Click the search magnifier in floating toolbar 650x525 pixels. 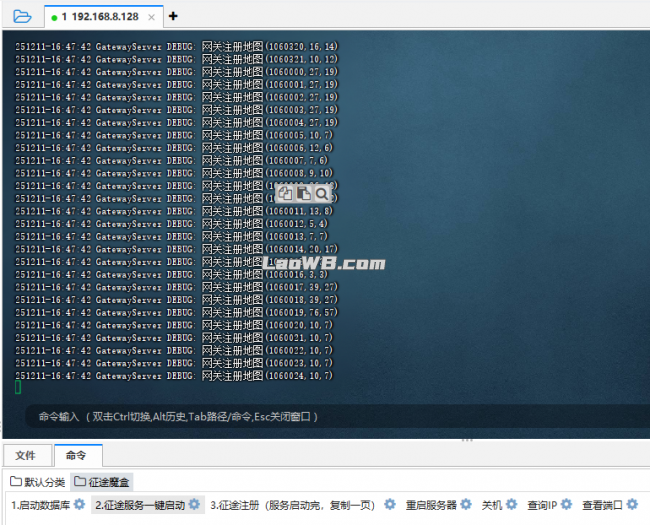point(321,193)
